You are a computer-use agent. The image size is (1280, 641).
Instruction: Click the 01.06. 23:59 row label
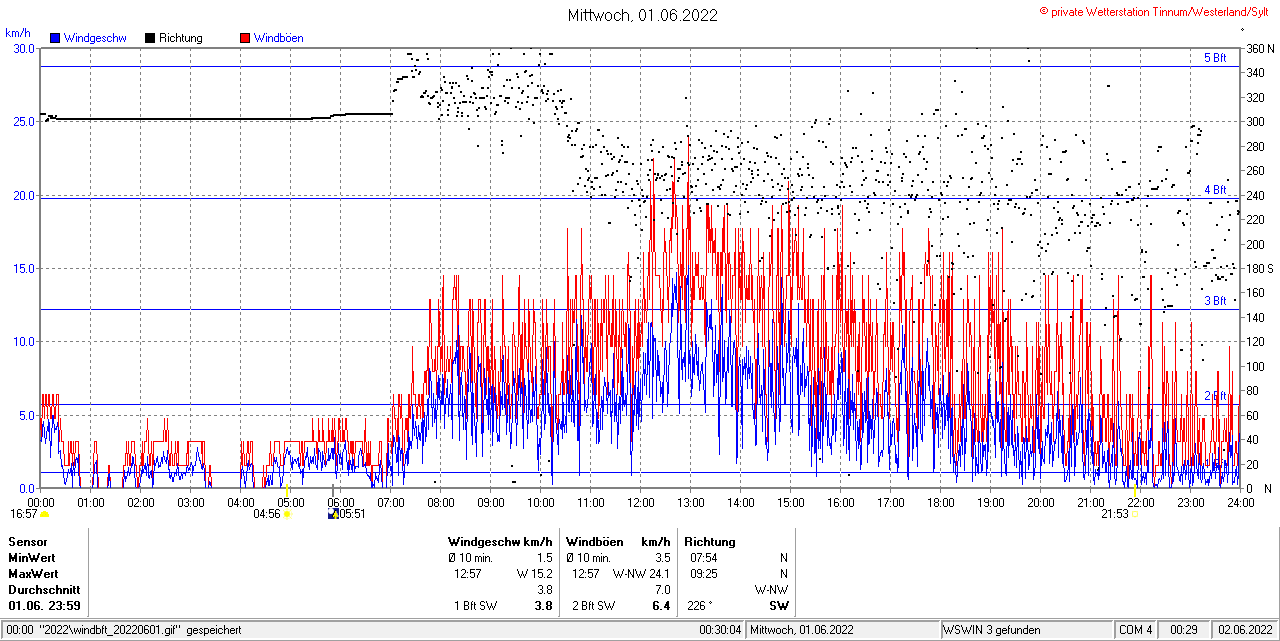[x=45, y=606]
